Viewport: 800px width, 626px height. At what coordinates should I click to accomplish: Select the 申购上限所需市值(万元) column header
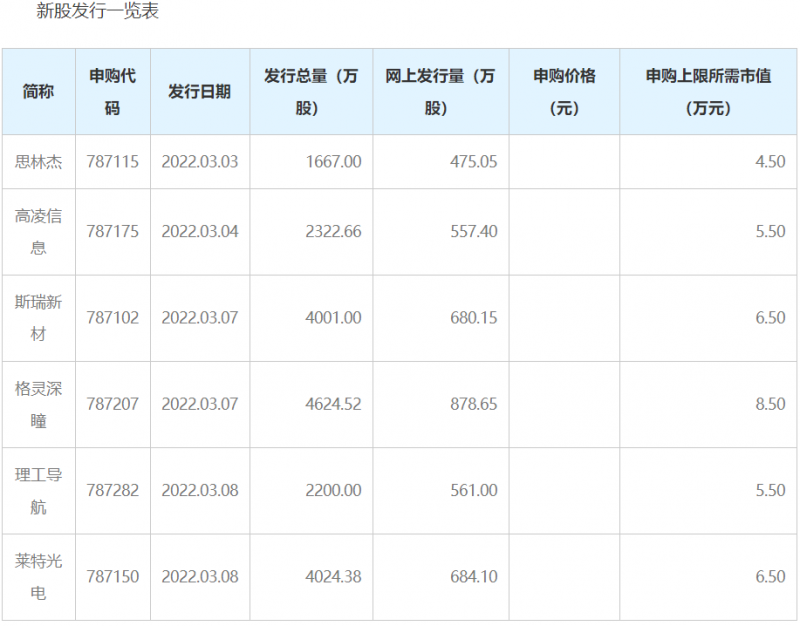click(709, 92)
